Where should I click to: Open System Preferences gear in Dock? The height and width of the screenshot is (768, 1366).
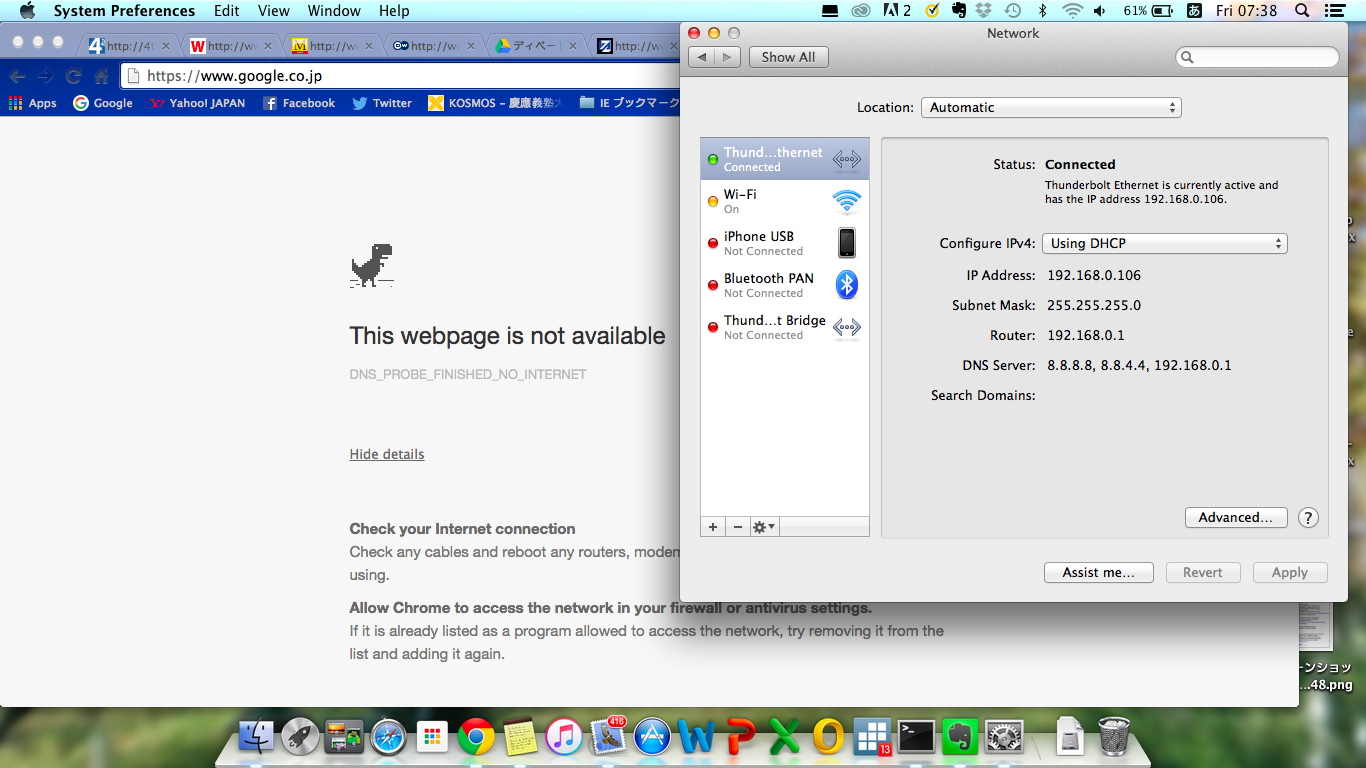pos(1003,737)
